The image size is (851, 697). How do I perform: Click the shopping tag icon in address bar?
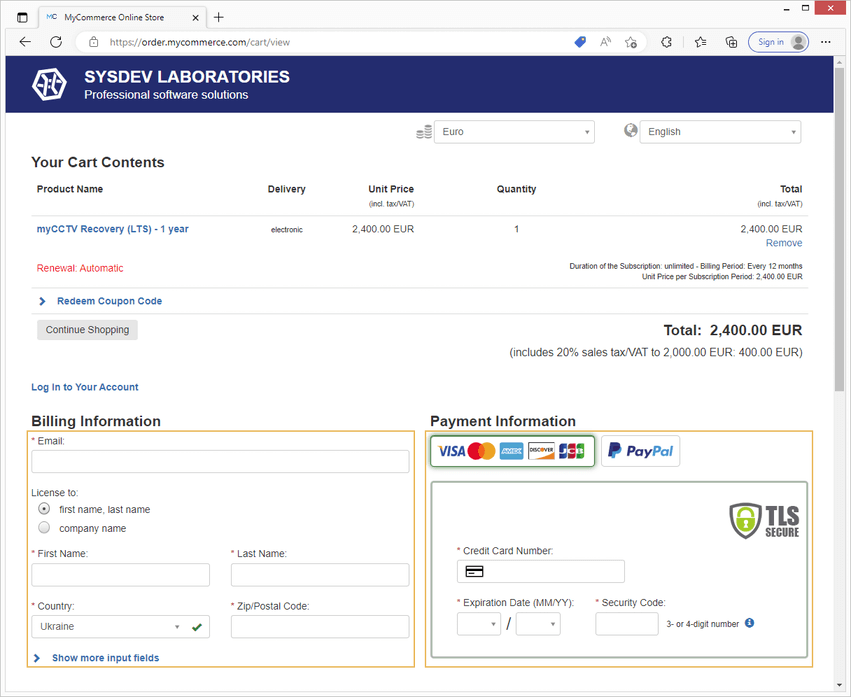pos(580,42)
